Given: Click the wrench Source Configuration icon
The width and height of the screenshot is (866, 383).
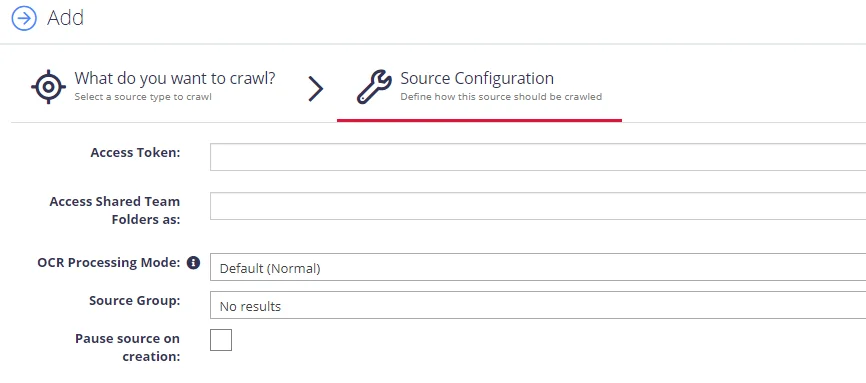Looking at the screenshot, I should click(x=374, y=87).
